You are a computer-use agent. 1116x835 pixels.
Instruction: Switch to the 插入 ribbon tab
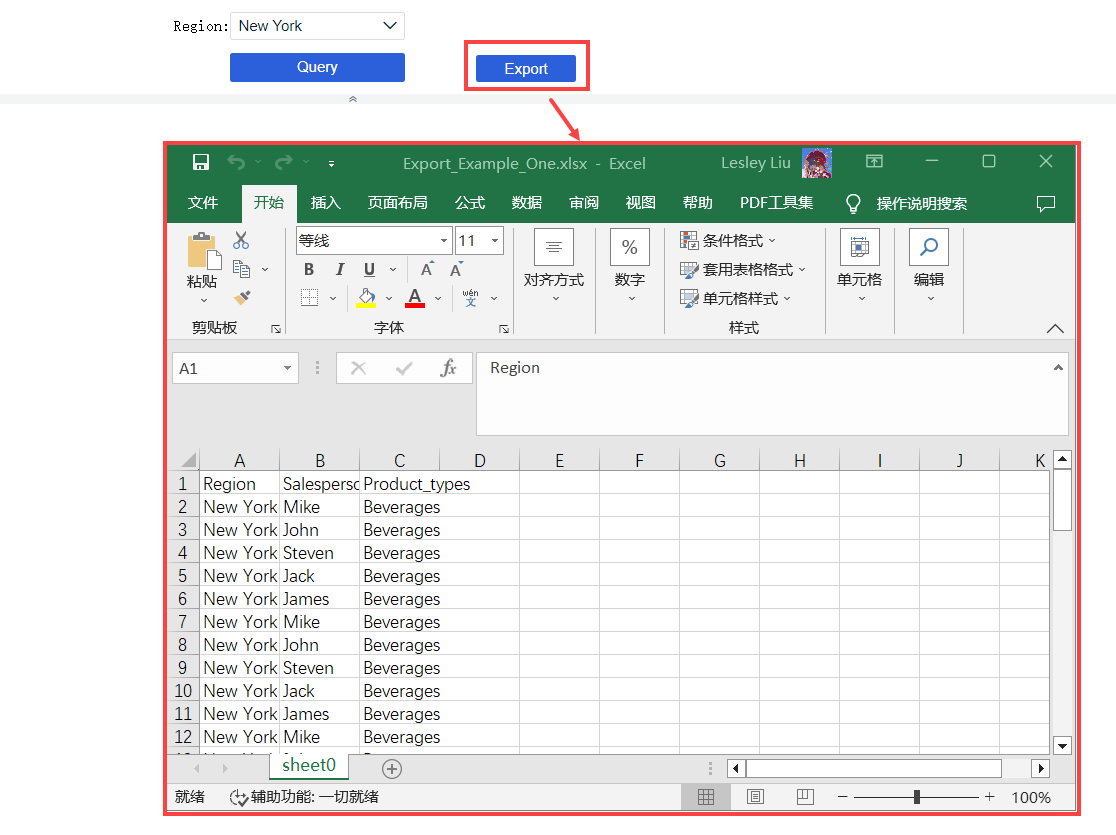pyautogui.click(x=325, y=202)
